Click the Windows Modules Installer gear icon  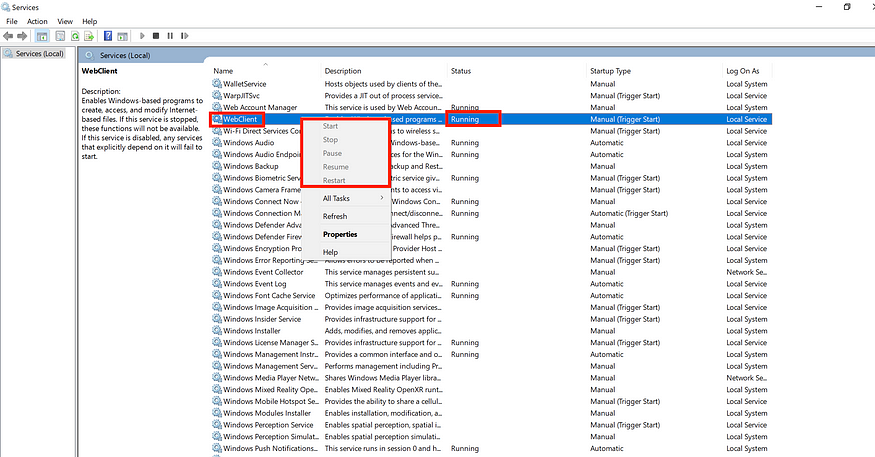(x=217, y=413)
